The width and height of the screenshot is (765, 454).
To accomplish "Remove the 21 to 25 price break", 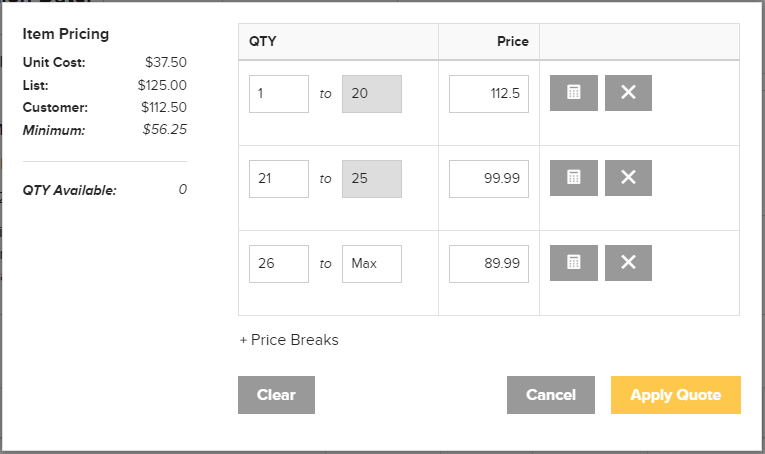I will click(628, 178).
